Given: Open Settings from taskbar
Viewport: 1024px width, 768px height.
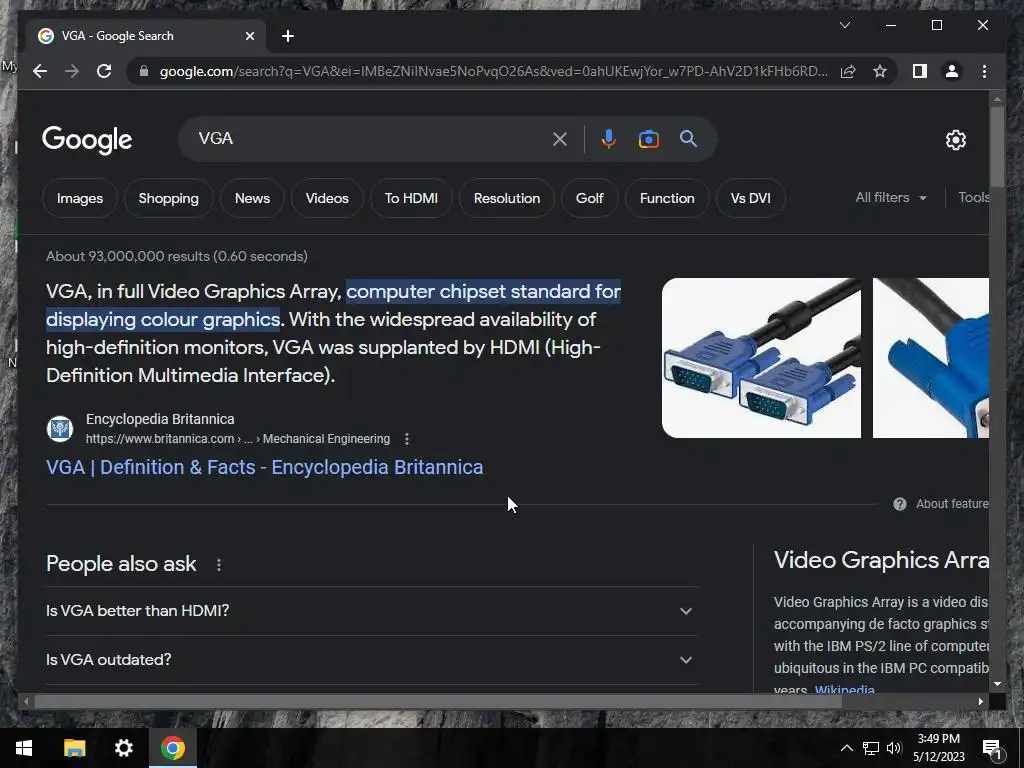Looking at the screenshot, I should [x=123, y=748].
